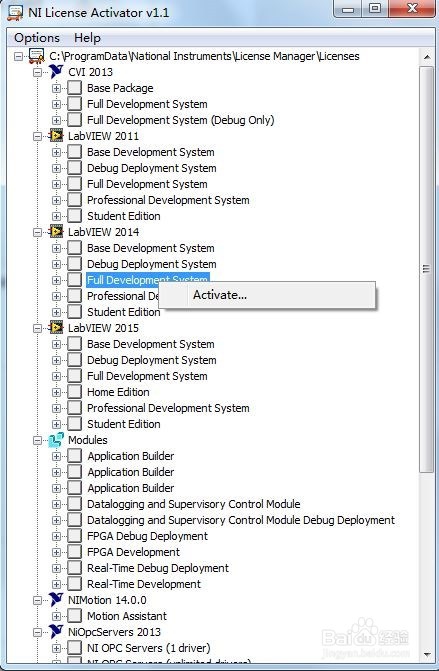439x671 pixels.
Task: Check the Real-Time Development checkbox
Action: coord(74,584)
